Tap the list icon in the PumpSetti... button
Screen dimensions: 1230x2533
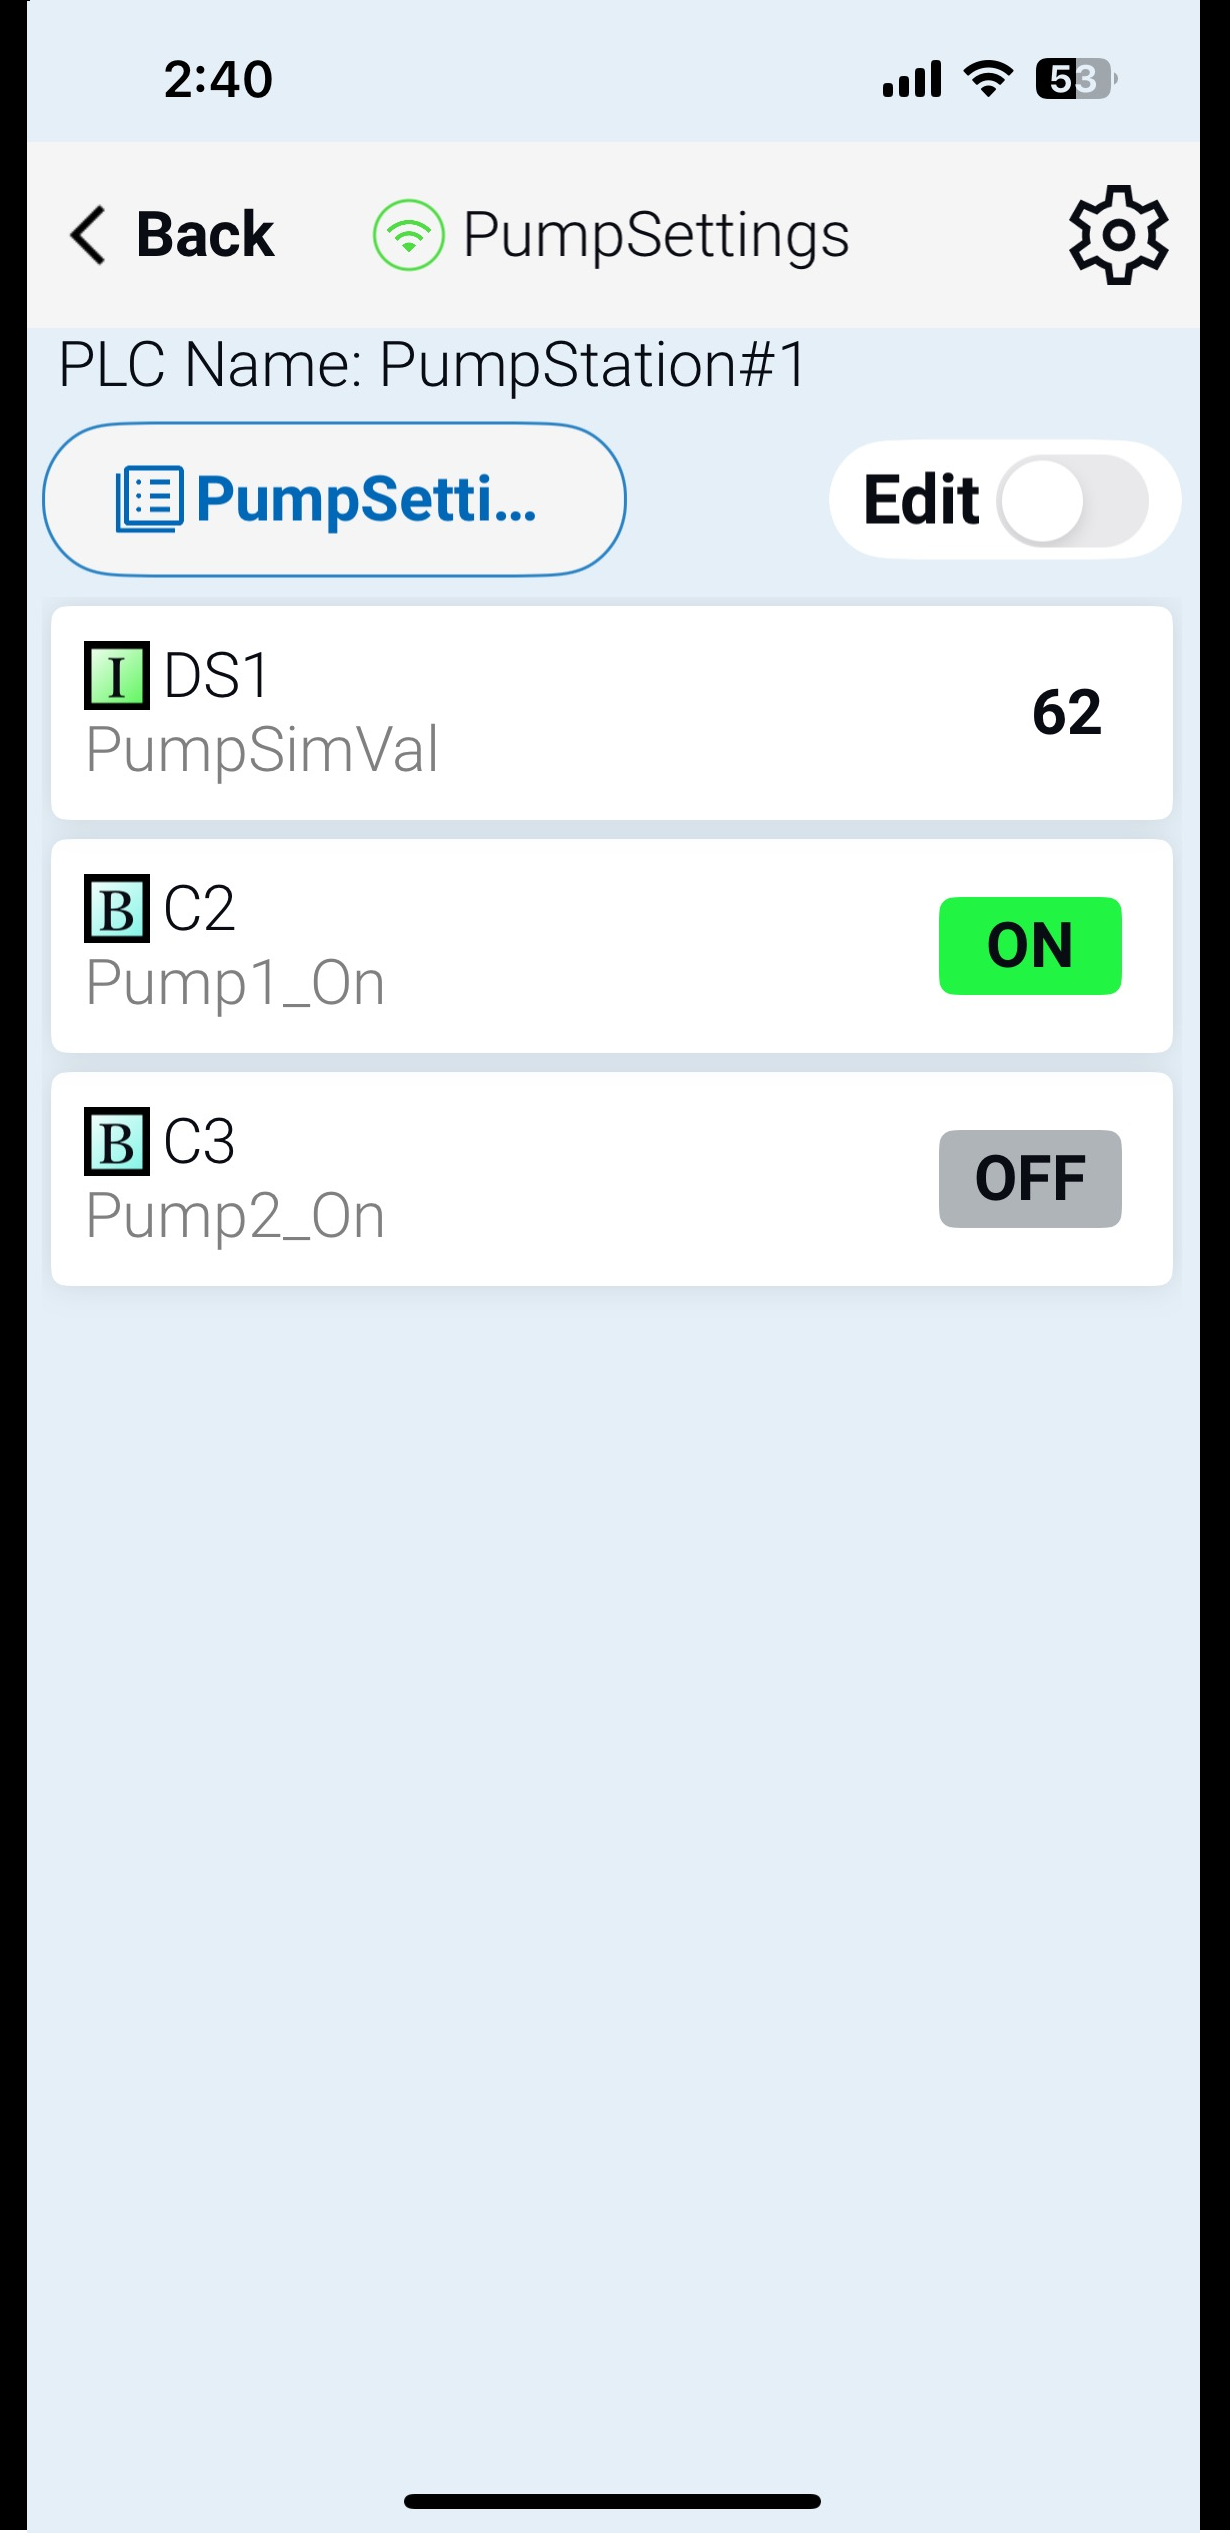click(150, 499)
